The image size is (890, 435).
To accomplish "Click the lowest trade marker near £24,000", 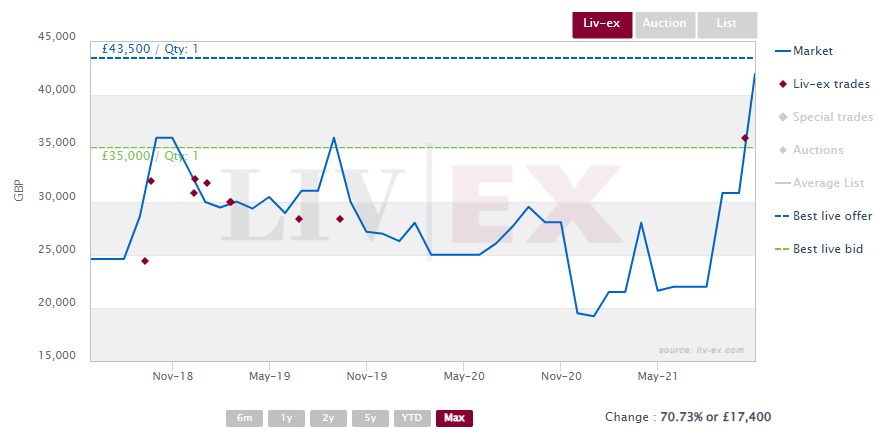I will 145,261.
